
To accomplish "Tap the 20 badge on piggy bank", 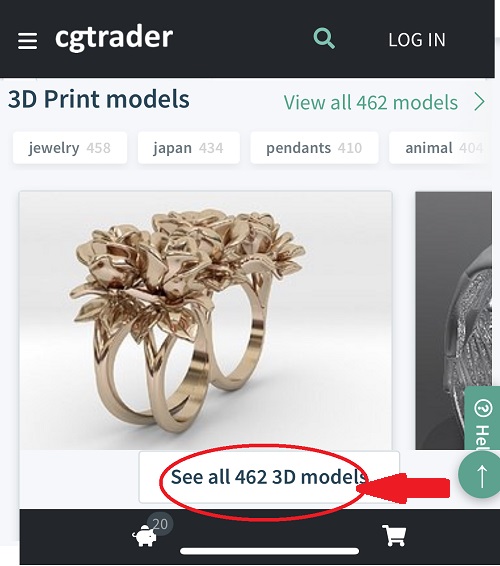I will click(160, 524).
